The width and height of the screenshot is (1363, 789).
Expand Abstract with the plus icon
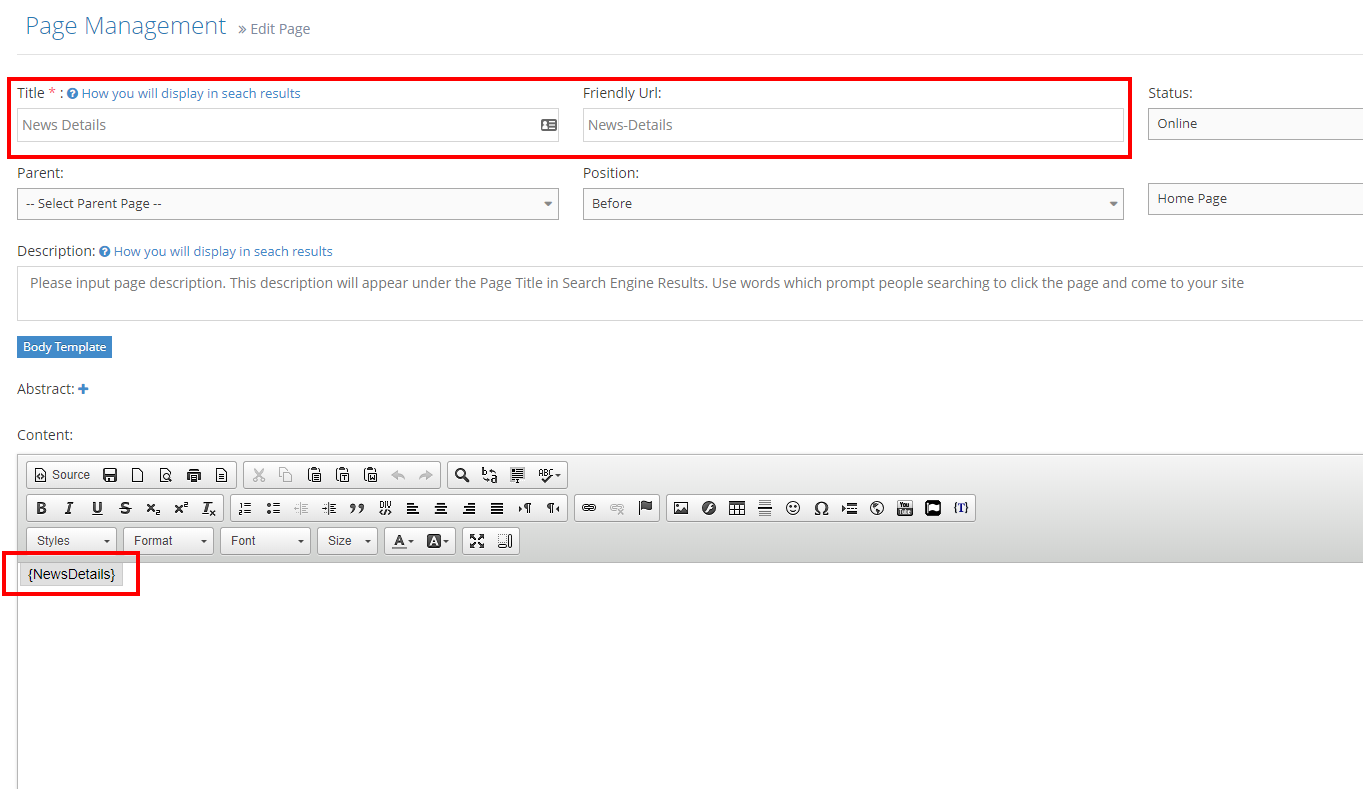click(x=83, y=389)
